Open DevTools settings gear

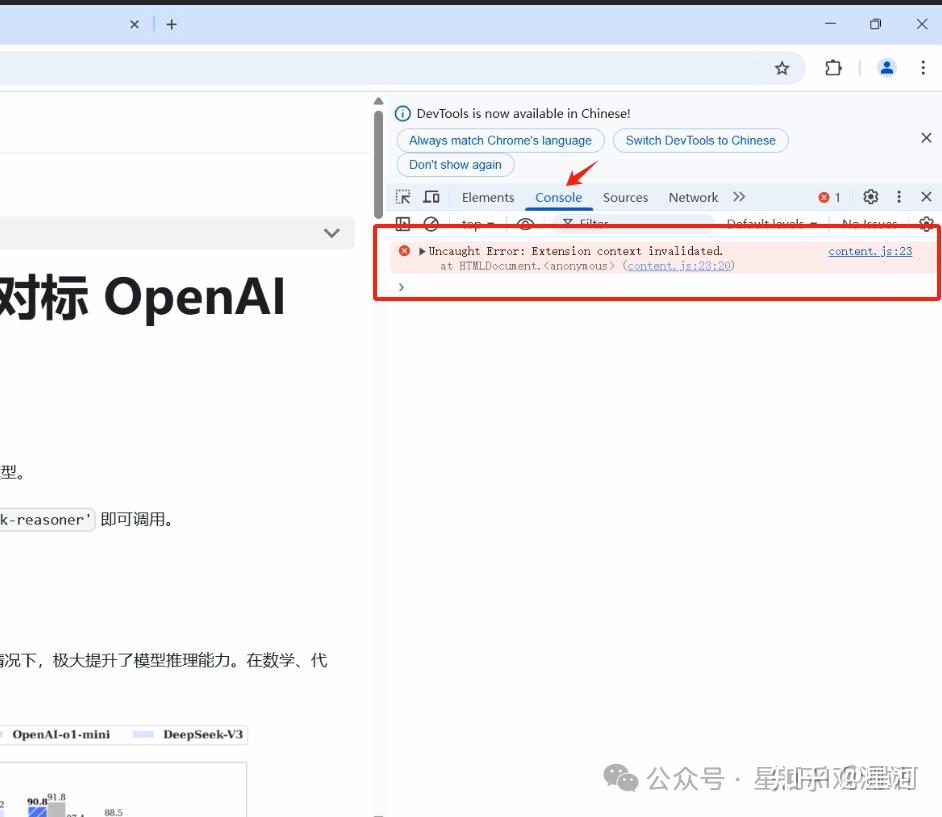[871, 197]
